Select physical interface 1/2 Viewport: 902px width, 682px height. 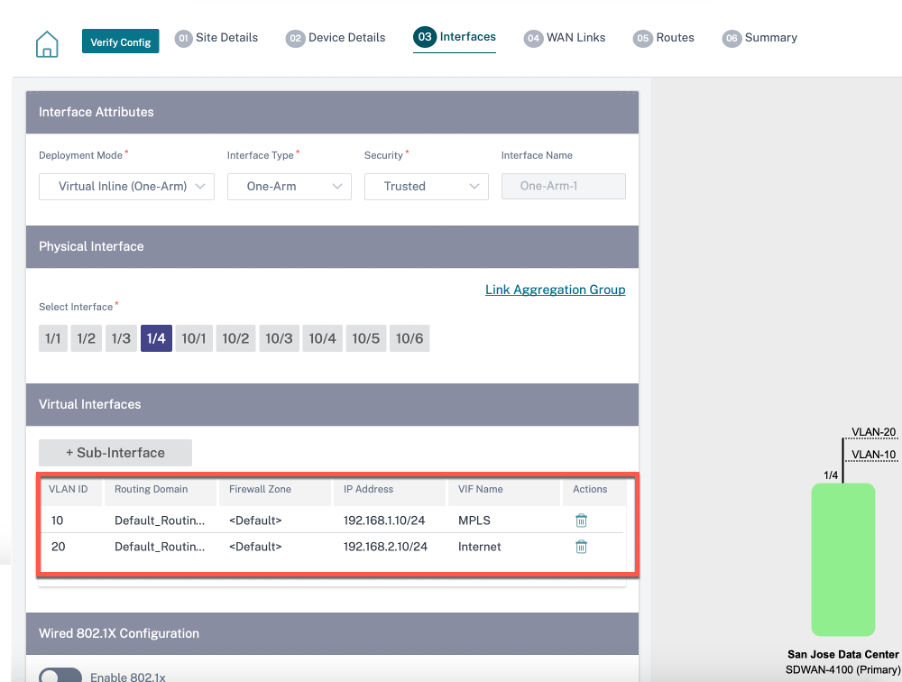[86, 338]
